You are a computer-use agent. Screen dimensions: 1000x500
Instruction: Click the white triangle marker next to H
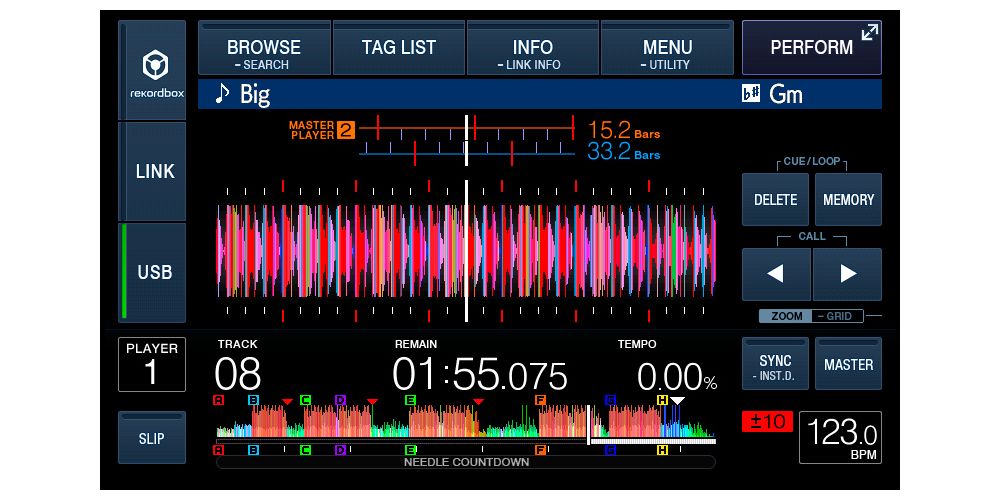[677, 401]
